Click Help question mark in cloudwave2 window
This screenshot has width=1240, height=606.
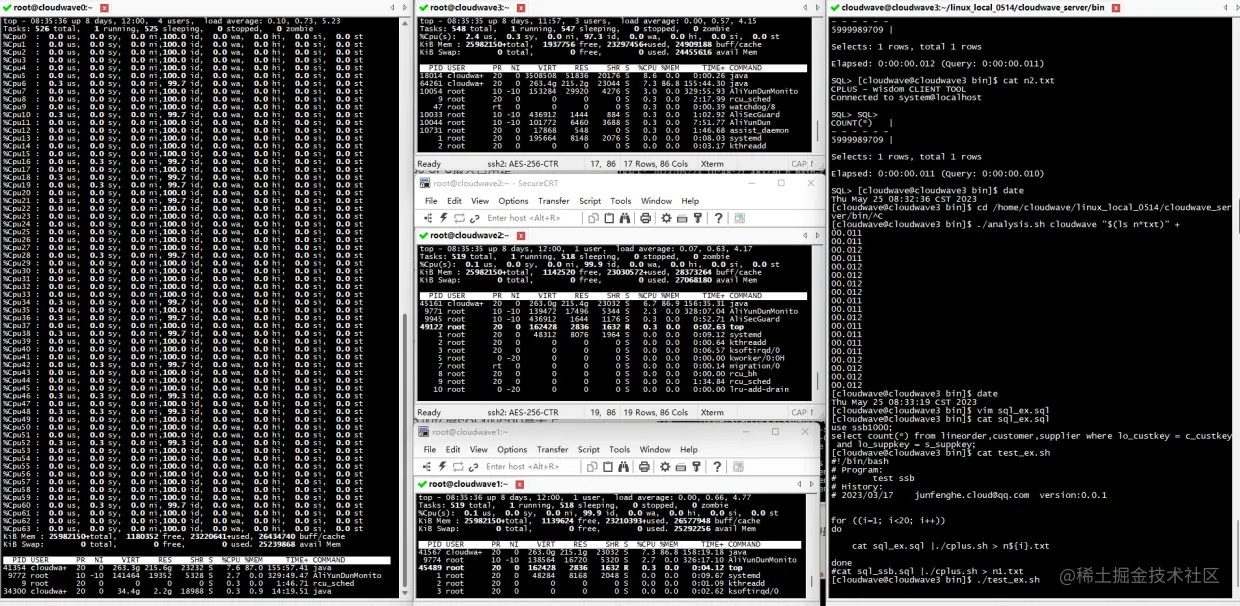tap(718, 218)
